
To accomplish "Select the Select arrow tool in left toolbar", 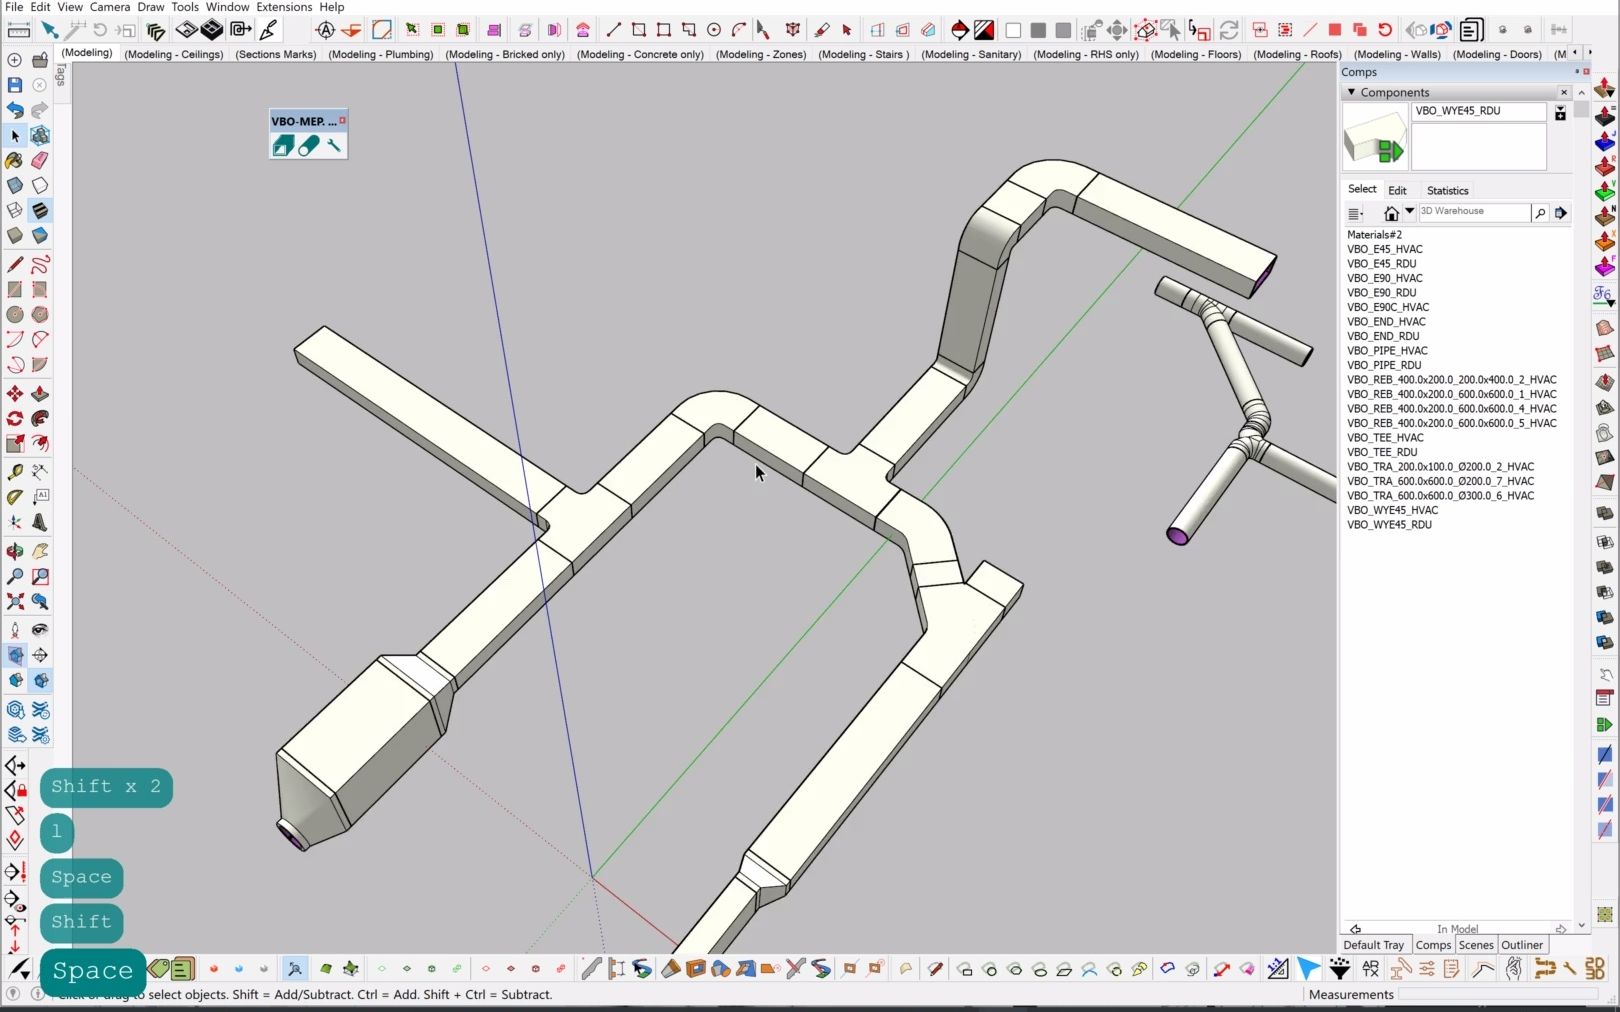I will point(15,135).
